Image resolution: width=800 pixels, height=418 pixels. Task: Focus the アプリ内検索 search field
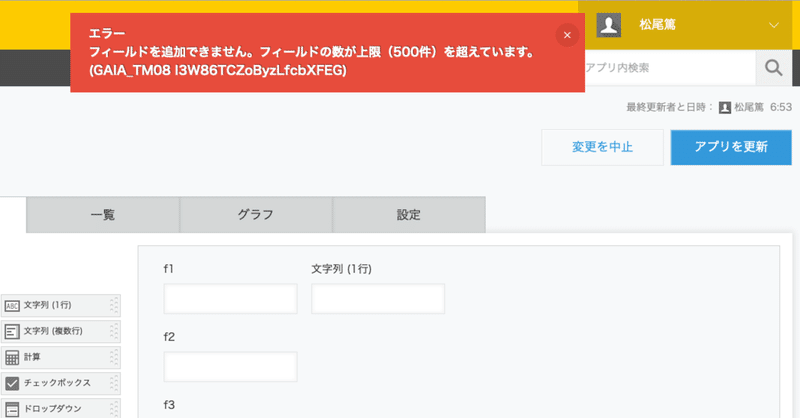[x=670, y=67]
